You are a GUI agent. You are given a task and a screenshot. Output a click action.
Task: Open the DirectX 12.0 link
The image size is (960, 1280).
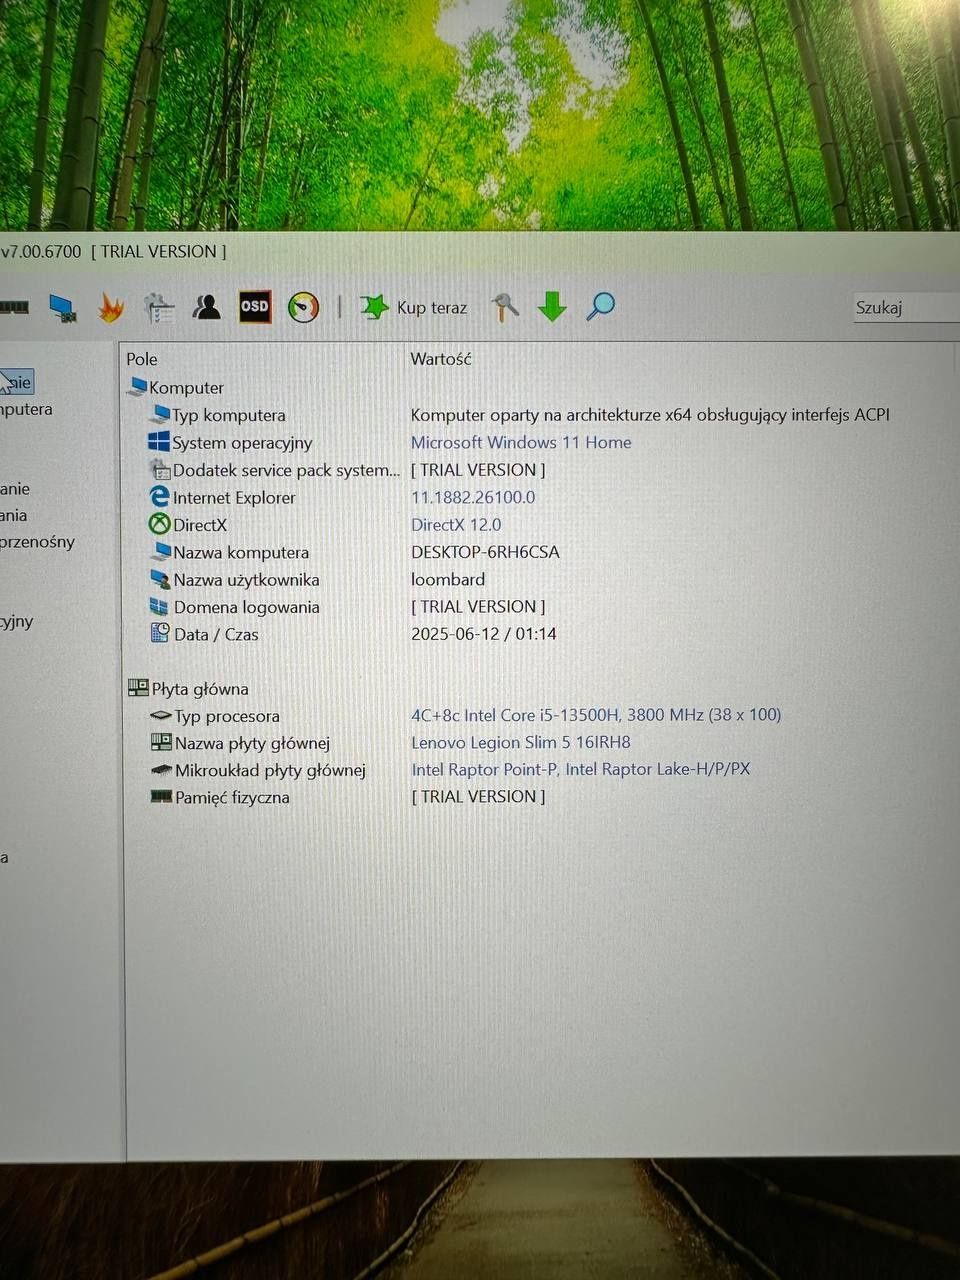pyautogui.click(x=456, y=524)
